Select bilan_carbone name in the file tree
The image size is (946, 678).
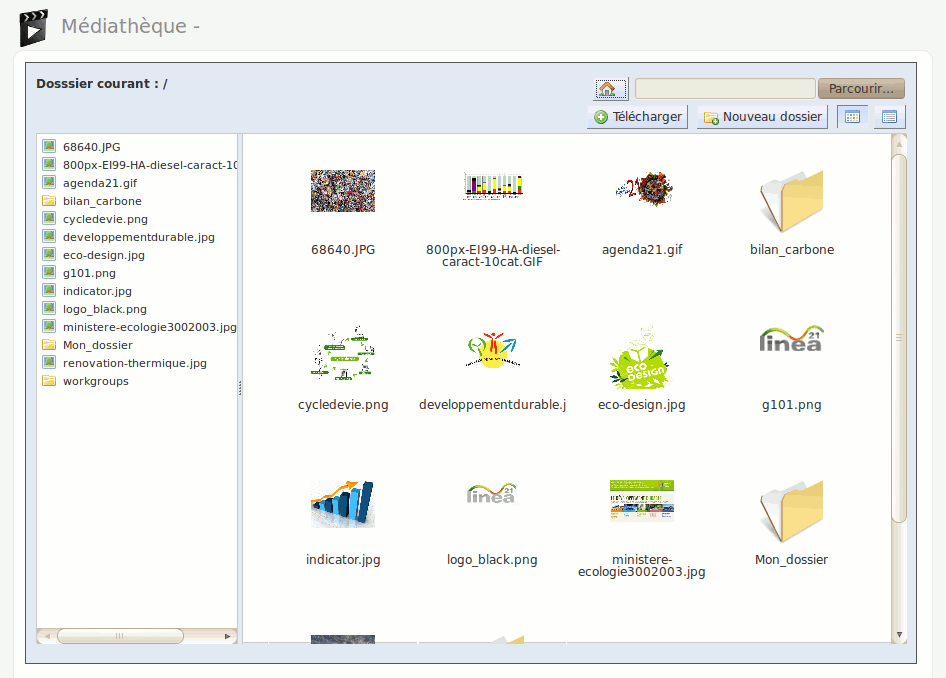103,201
